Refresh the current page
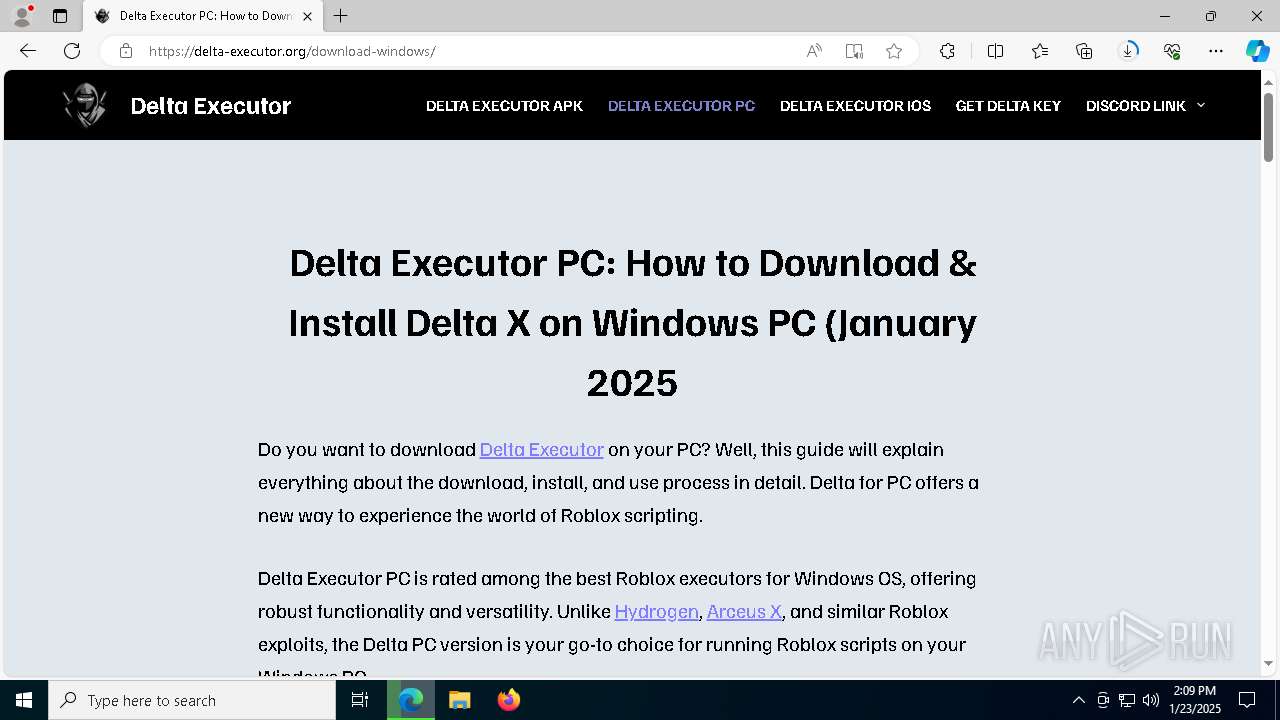1280x720 pixels. click(x=72, y=51)
